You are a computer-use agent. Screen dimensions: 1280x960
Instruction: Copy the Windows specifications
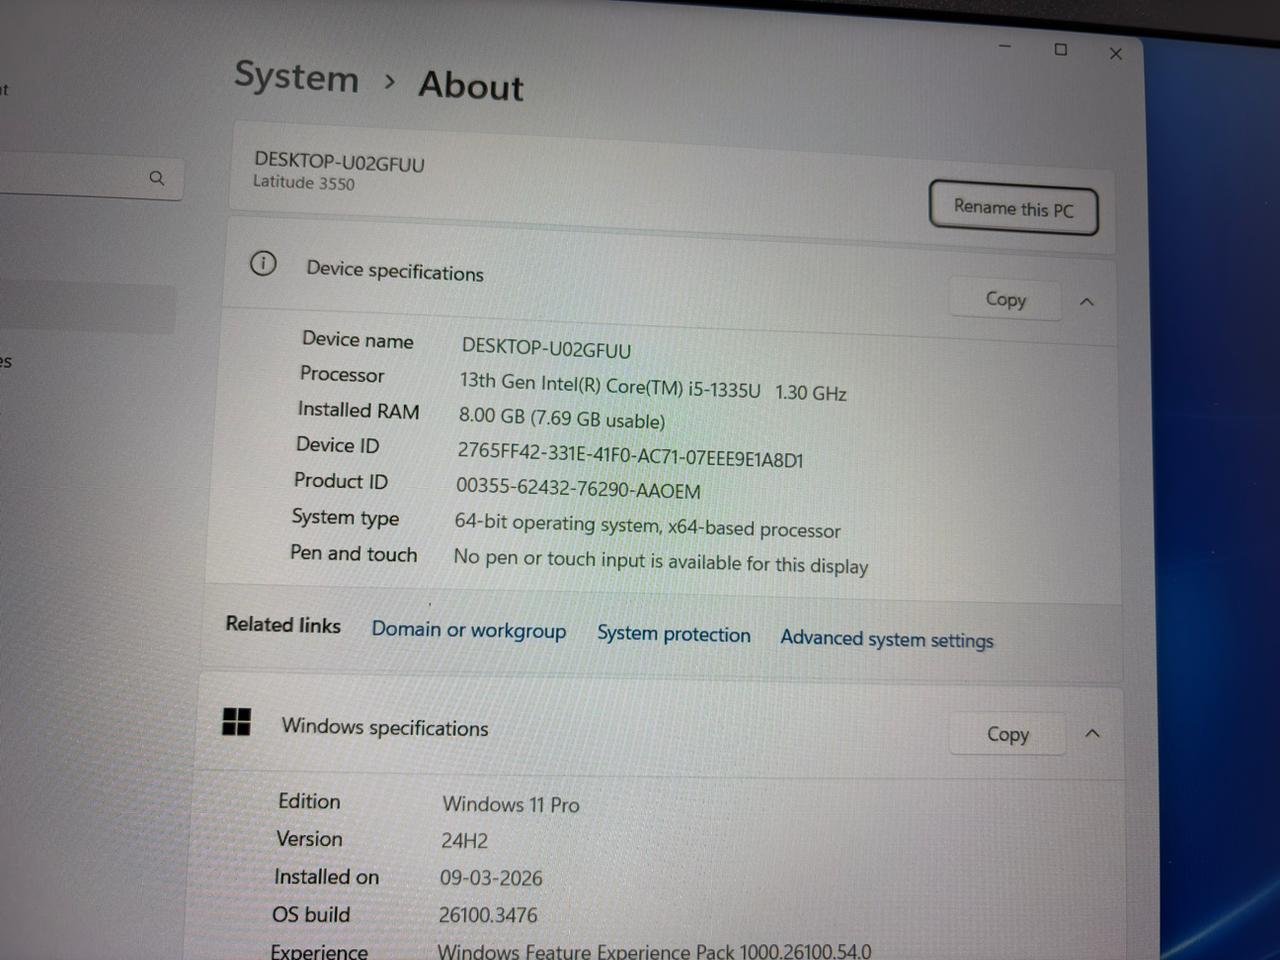pyautogui.click(x=1007, y=734)
